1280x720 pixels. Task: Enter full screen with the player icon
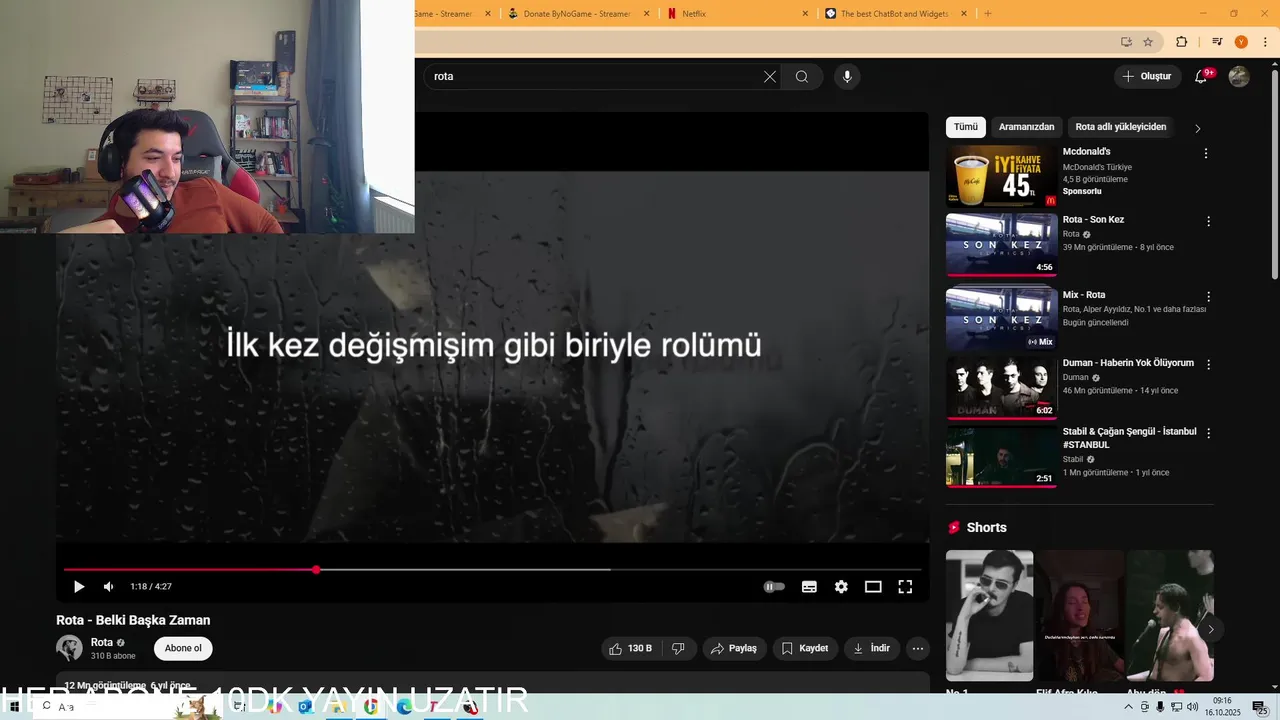coord(905,587)
